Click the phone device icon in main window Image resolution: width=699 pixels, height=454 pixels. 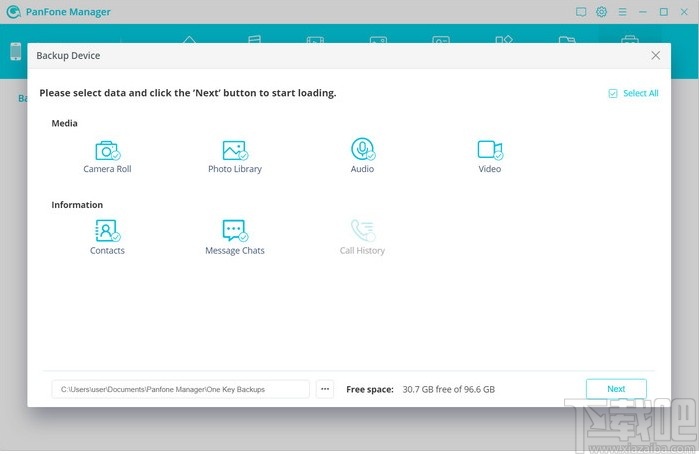[16, 51]
